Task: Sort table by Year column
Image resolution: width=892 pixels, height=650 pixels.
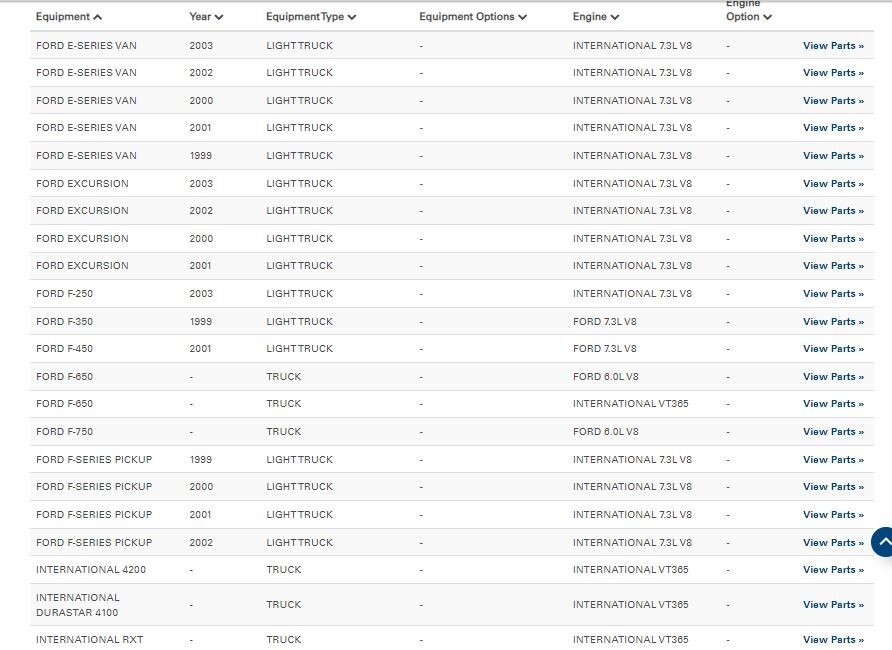Action: tap(206, 17)
